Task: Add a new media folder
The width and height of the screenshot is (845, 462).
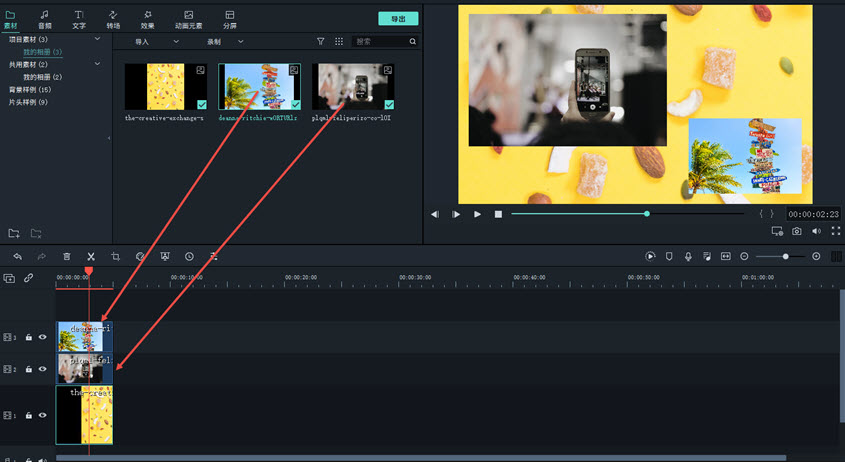Action: tap(14, 233)
